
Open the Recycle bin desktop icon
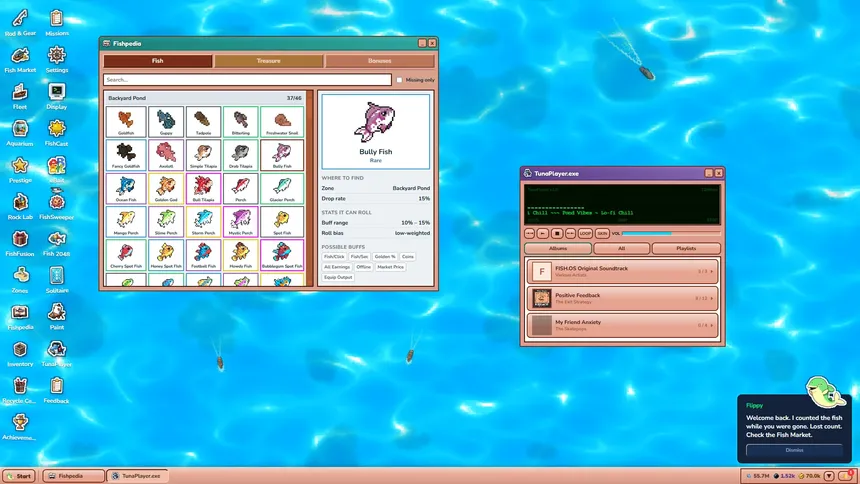coord(20,390)
